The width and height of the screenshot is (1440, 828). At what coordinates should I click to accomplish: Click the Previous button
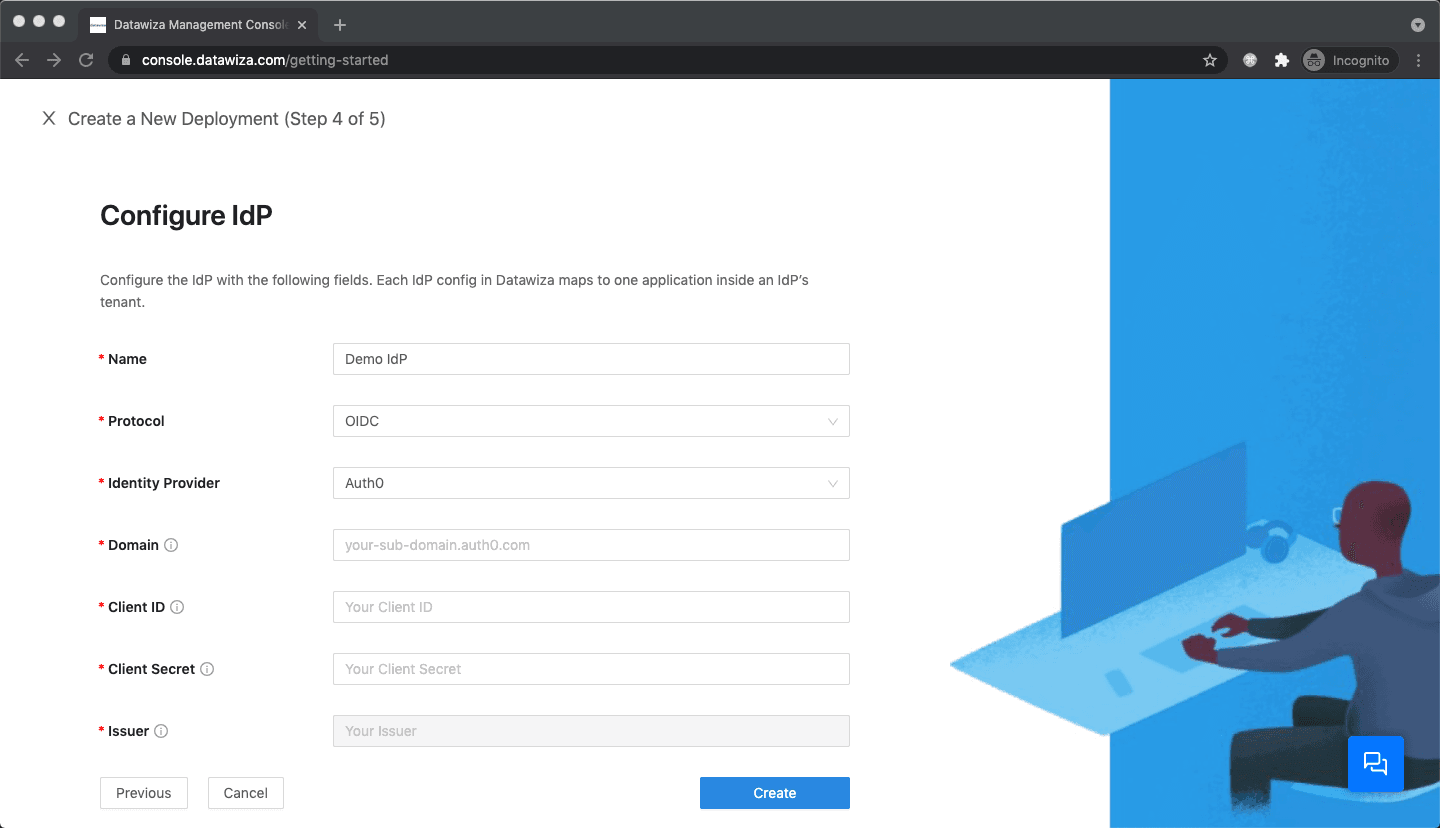click(x=143, y=793)
